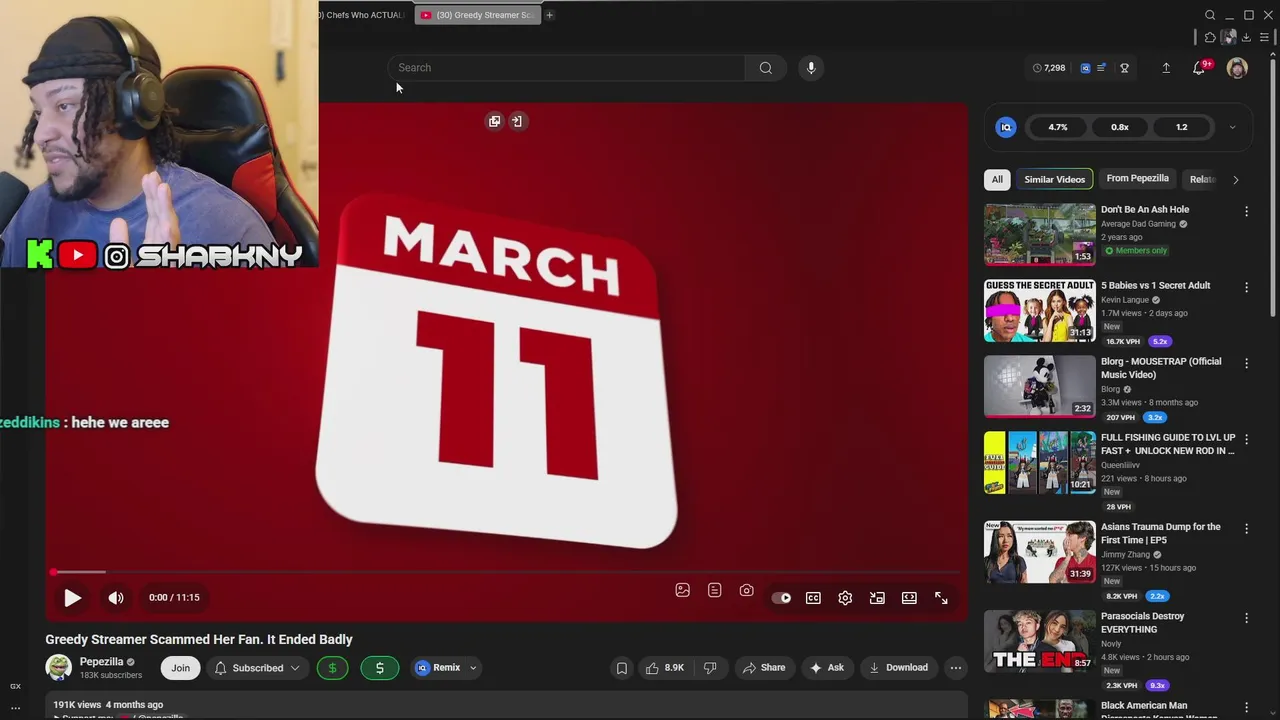
Task: Click the vidIQ logo in header
Action: pyautogui.click(x=1085, y=68)
